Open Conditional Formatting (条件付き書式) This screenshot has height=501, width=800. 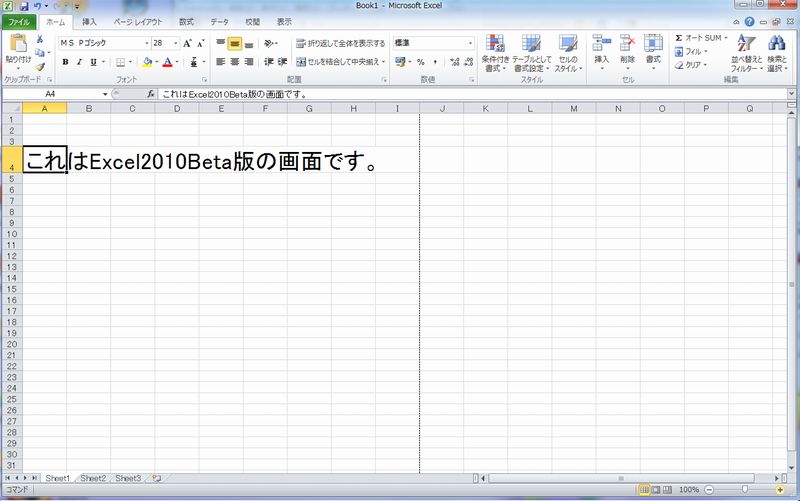coord(495,53)
